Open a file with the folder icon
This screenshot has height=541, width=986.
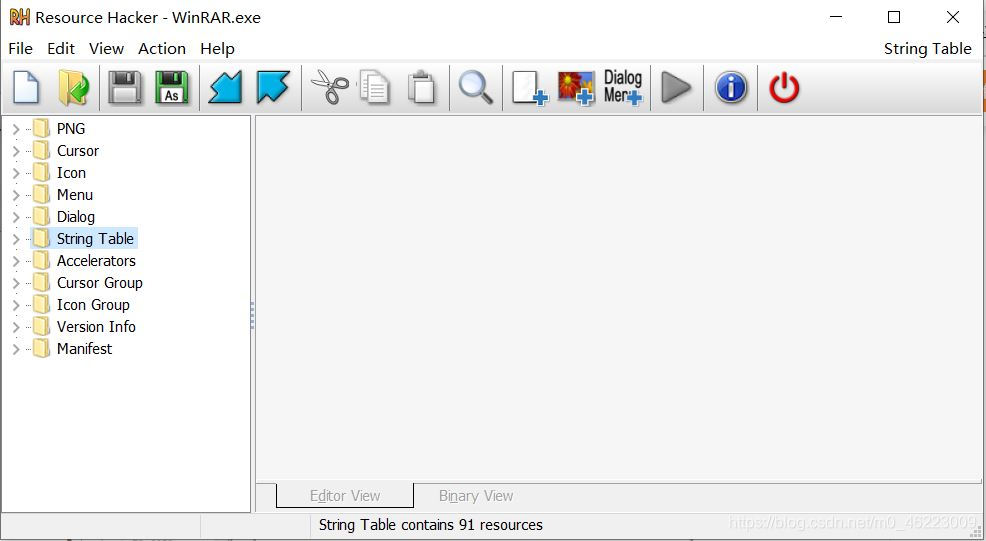point(74,87)
